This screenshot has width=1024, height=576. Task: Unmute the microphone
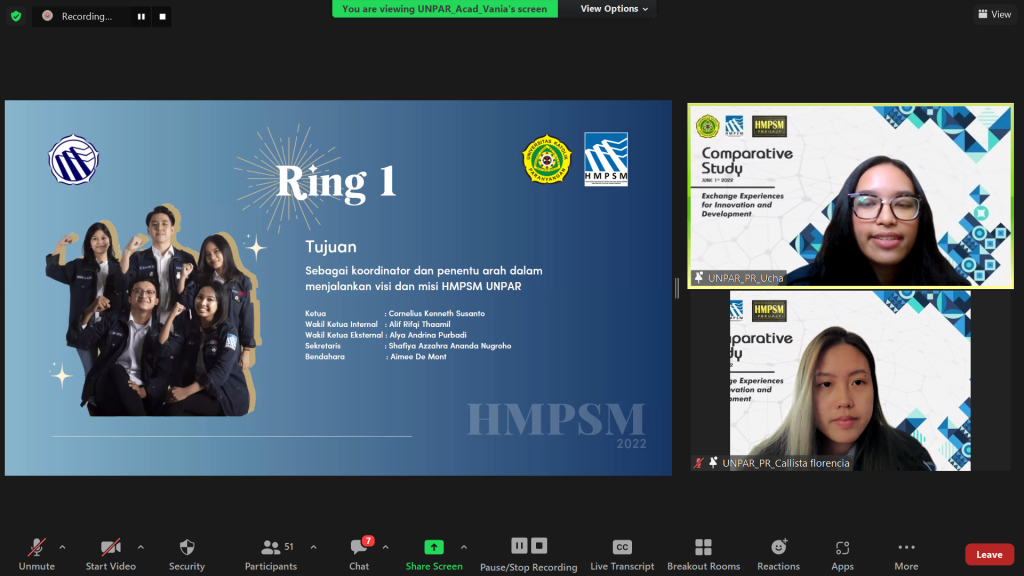coord(36,553)
